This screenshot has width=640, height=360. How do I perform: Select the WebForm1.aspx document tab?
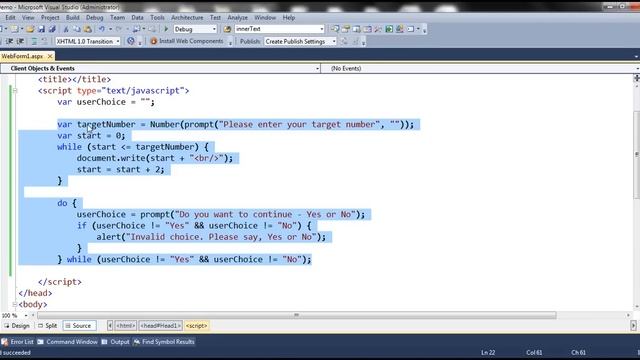click(x=22, y=56)
